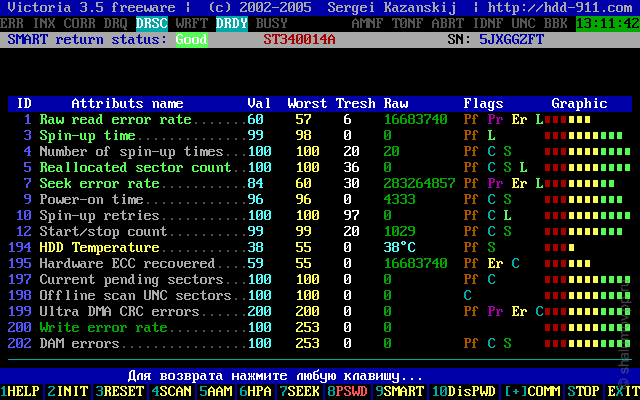Click the HDD Temperature graphic bar
Screen dimensions: 640x400
pos(560,247)
